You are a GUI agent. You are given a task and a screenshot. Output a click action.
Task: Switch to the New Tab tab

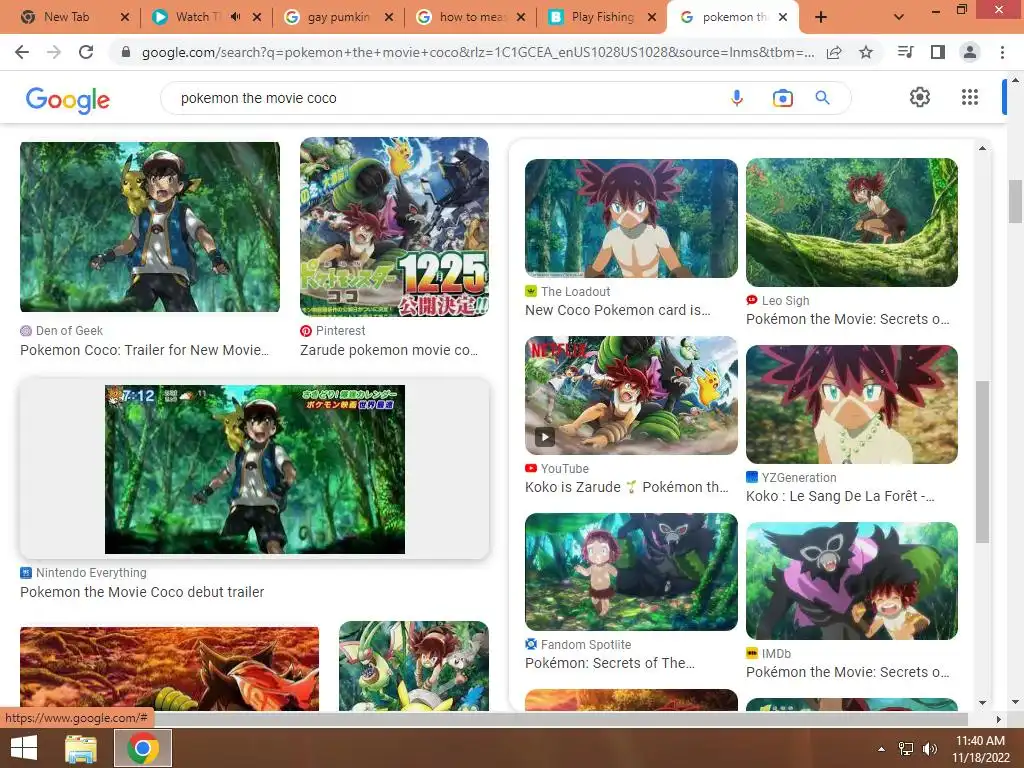pyautogui.click(x=67, y=17)
